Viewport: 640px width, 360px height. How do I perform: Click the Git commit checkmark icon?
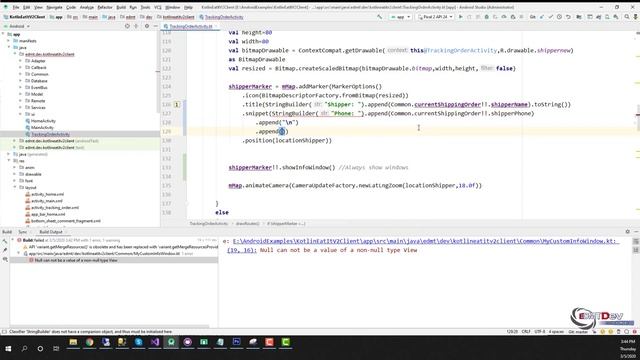click(551, 17)
